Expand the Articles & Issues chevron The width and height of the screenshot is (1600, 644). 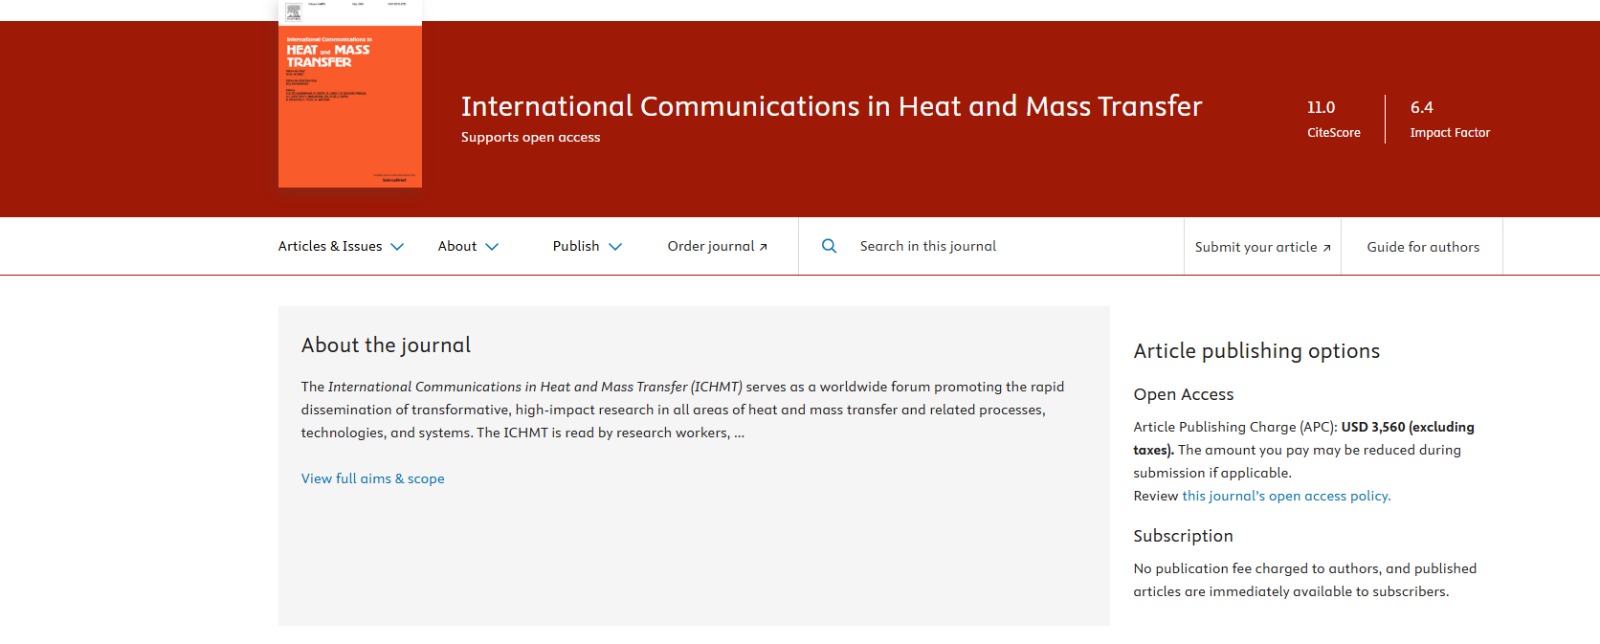pyautogui.click(x=397, y=247)
